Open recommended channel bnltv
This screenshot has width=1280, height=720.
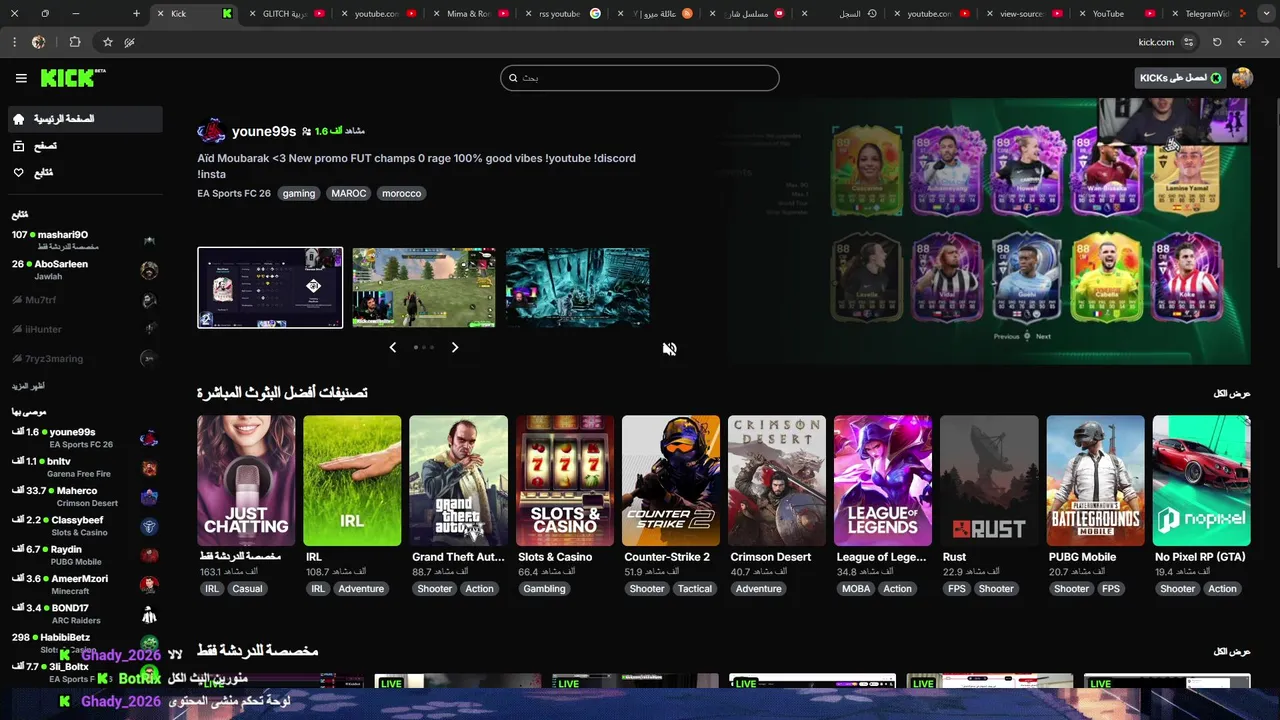(x=84, y=467)
